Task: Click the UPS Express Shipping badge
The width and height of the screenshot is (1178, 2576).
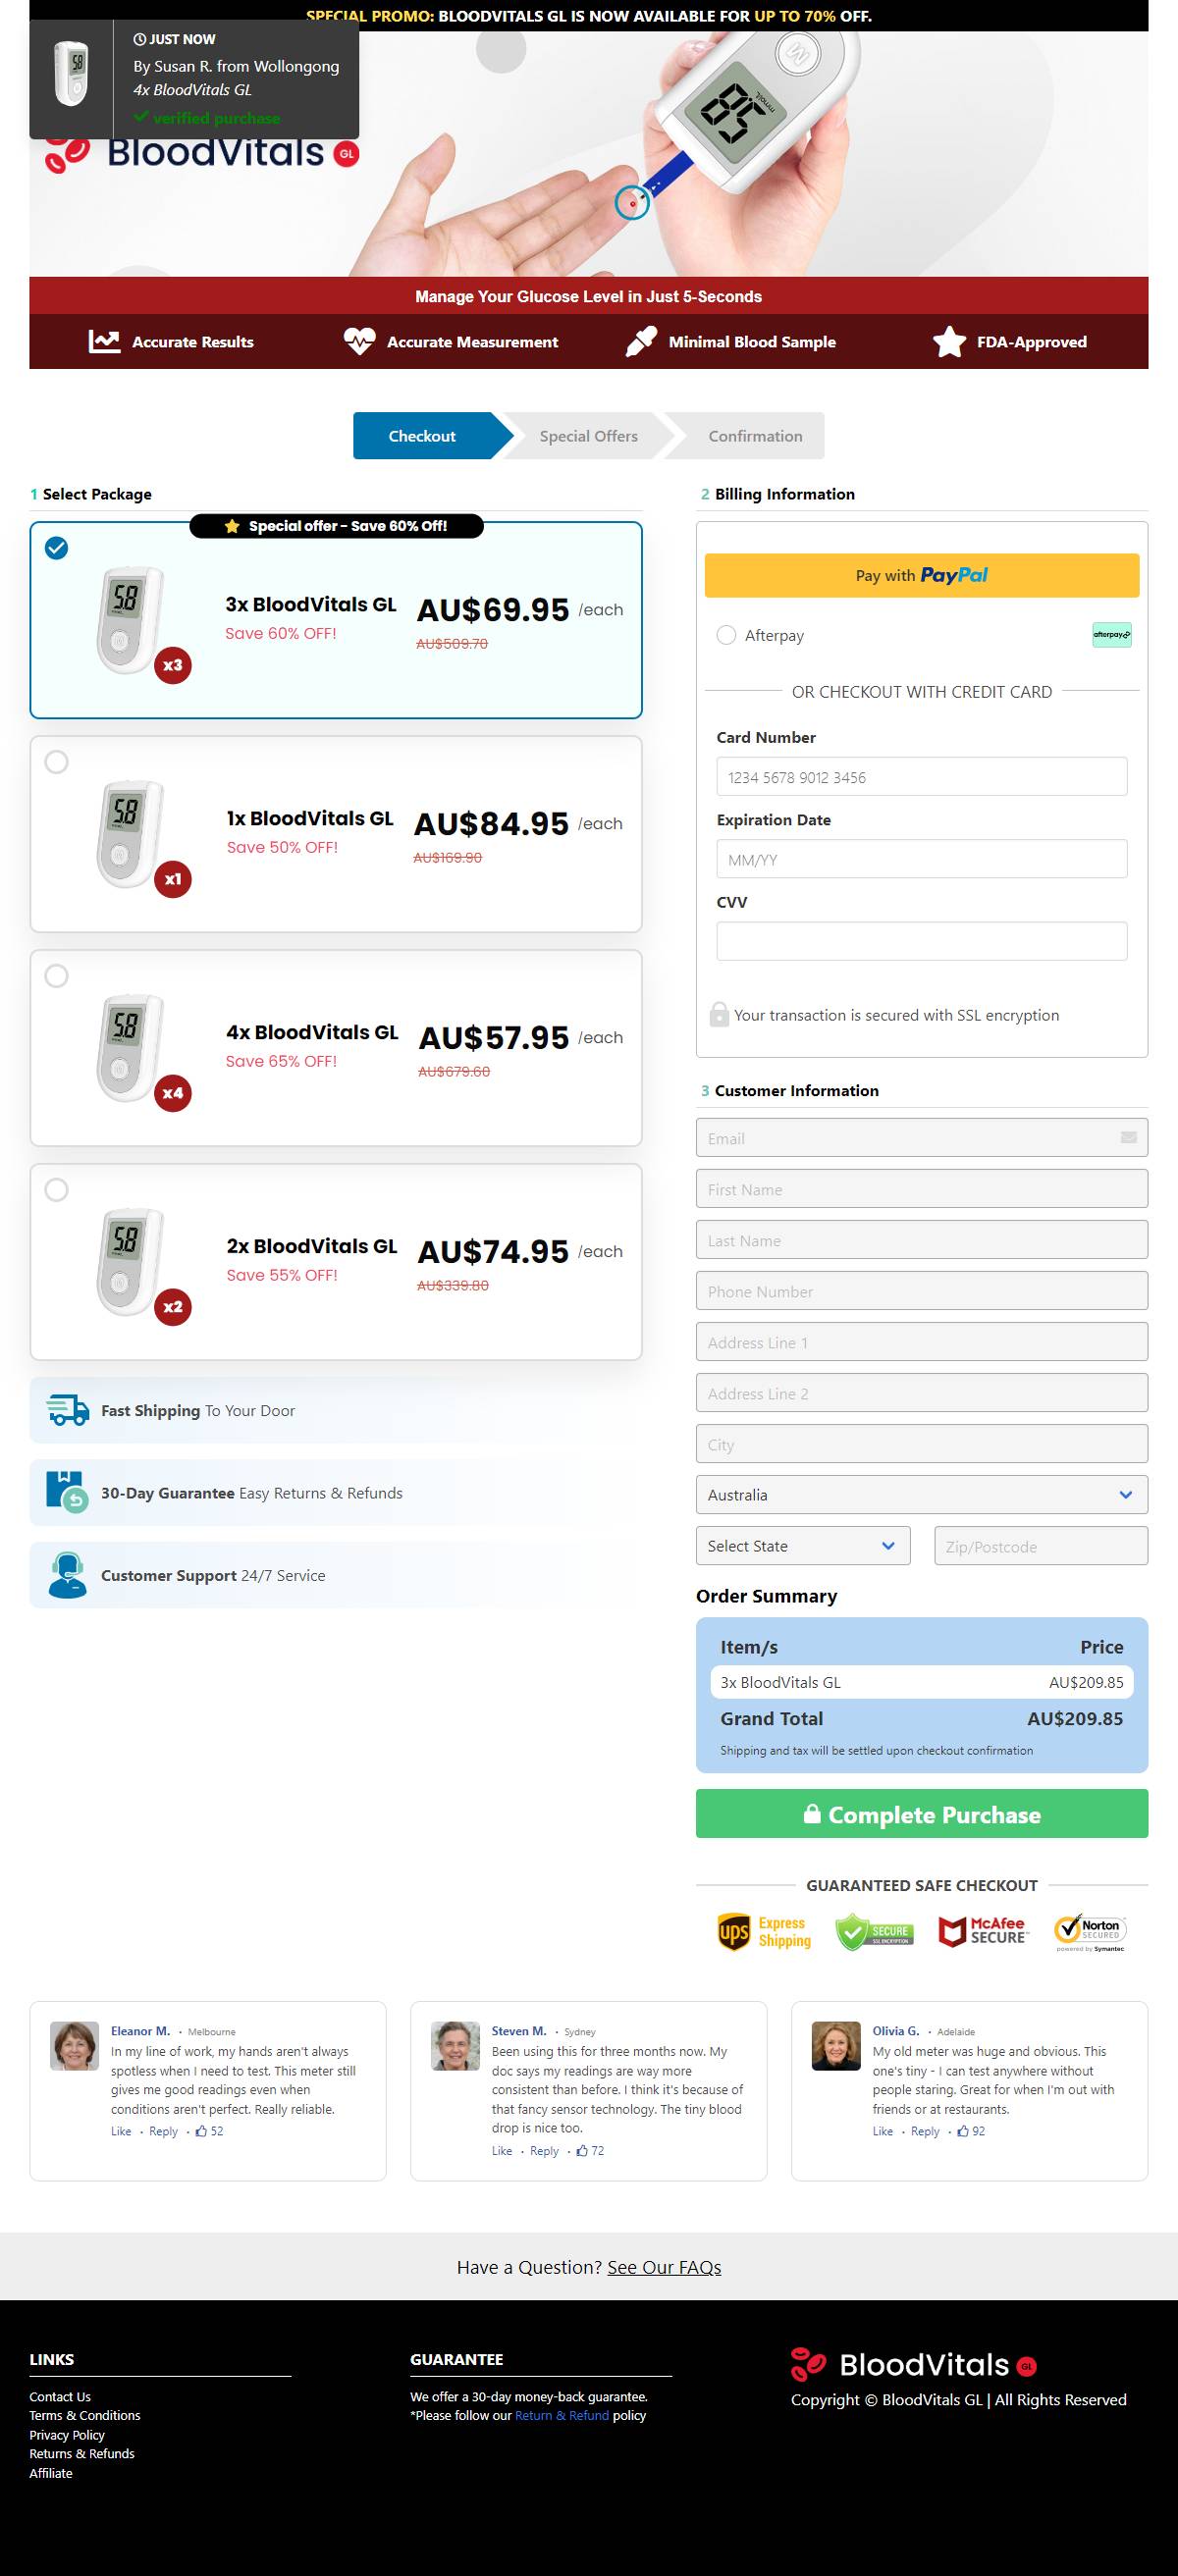Action: [764, 1931]
